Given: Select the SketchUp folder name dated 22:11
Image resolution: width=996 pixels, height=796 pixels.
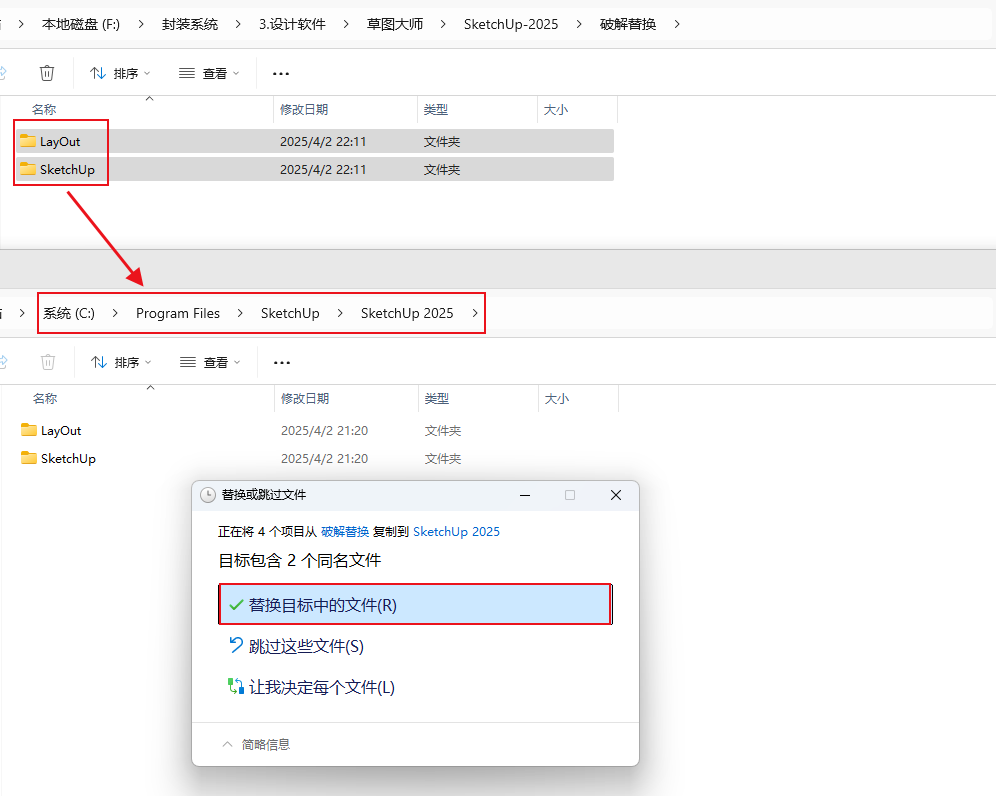Looking at the screenshot, I should click(67, 170).
